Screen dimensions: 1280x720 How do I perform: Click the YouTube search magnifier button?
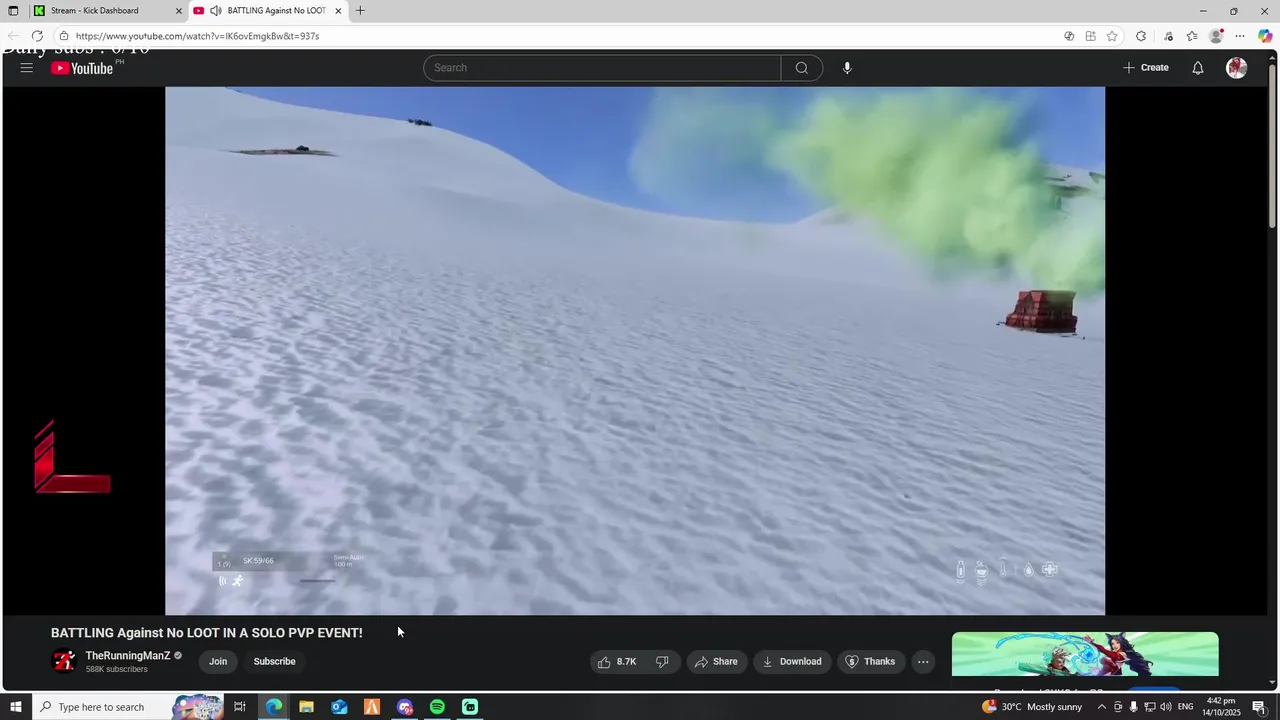802,68
